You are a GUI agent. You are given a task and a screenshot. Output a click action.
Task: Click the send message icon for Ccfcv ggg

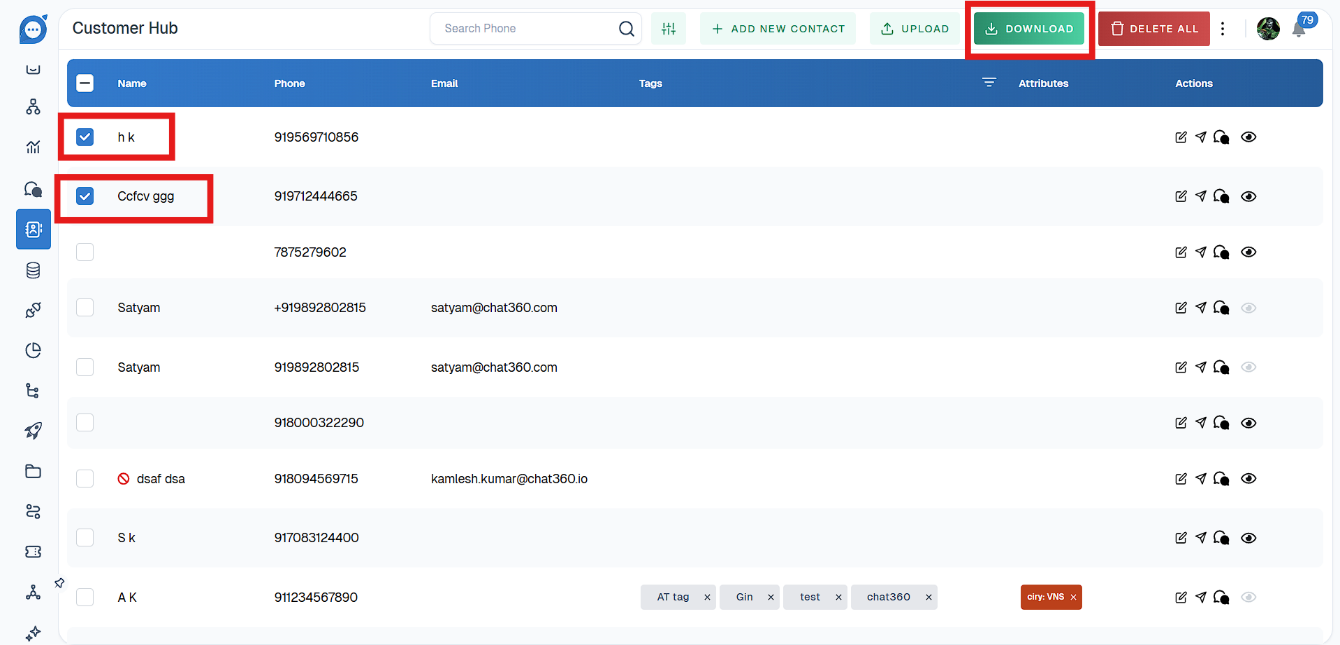(1200, 197)
